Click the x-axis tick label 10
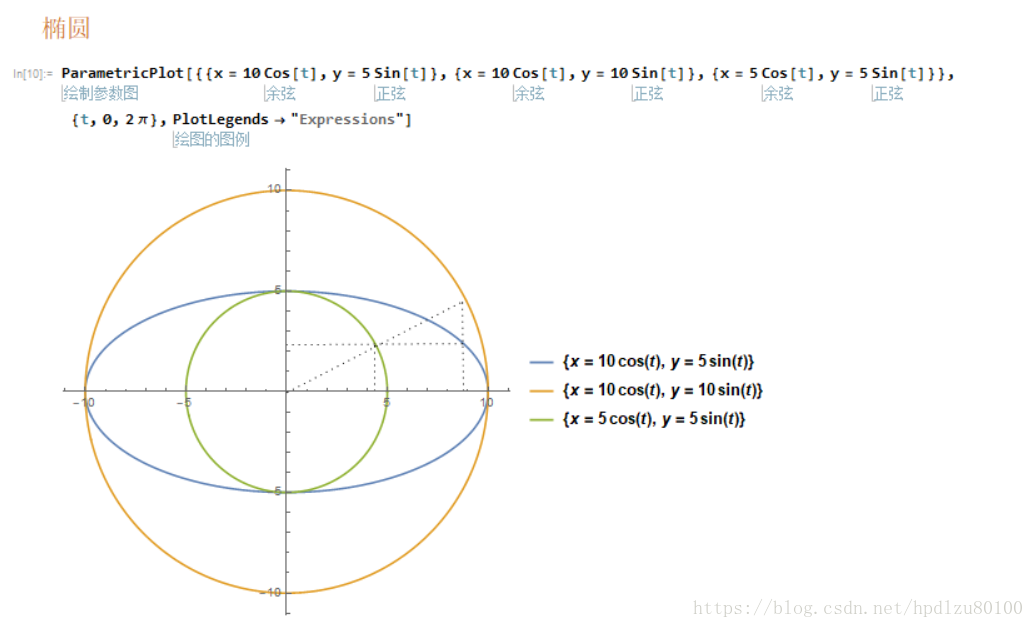1034x628 pixels. (x=487, y=402)
